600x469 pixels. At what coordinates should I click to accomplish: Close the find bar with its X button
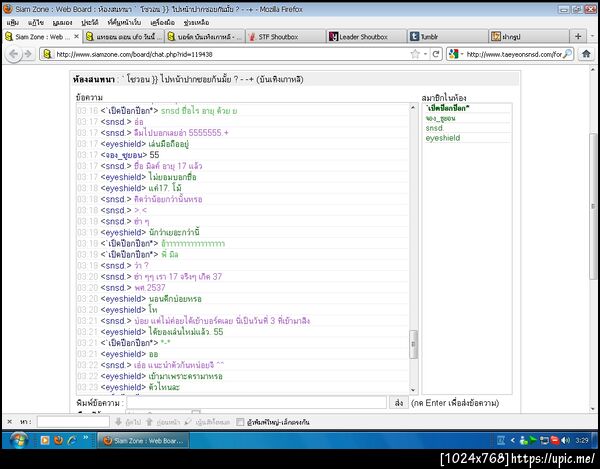point(10,422)
